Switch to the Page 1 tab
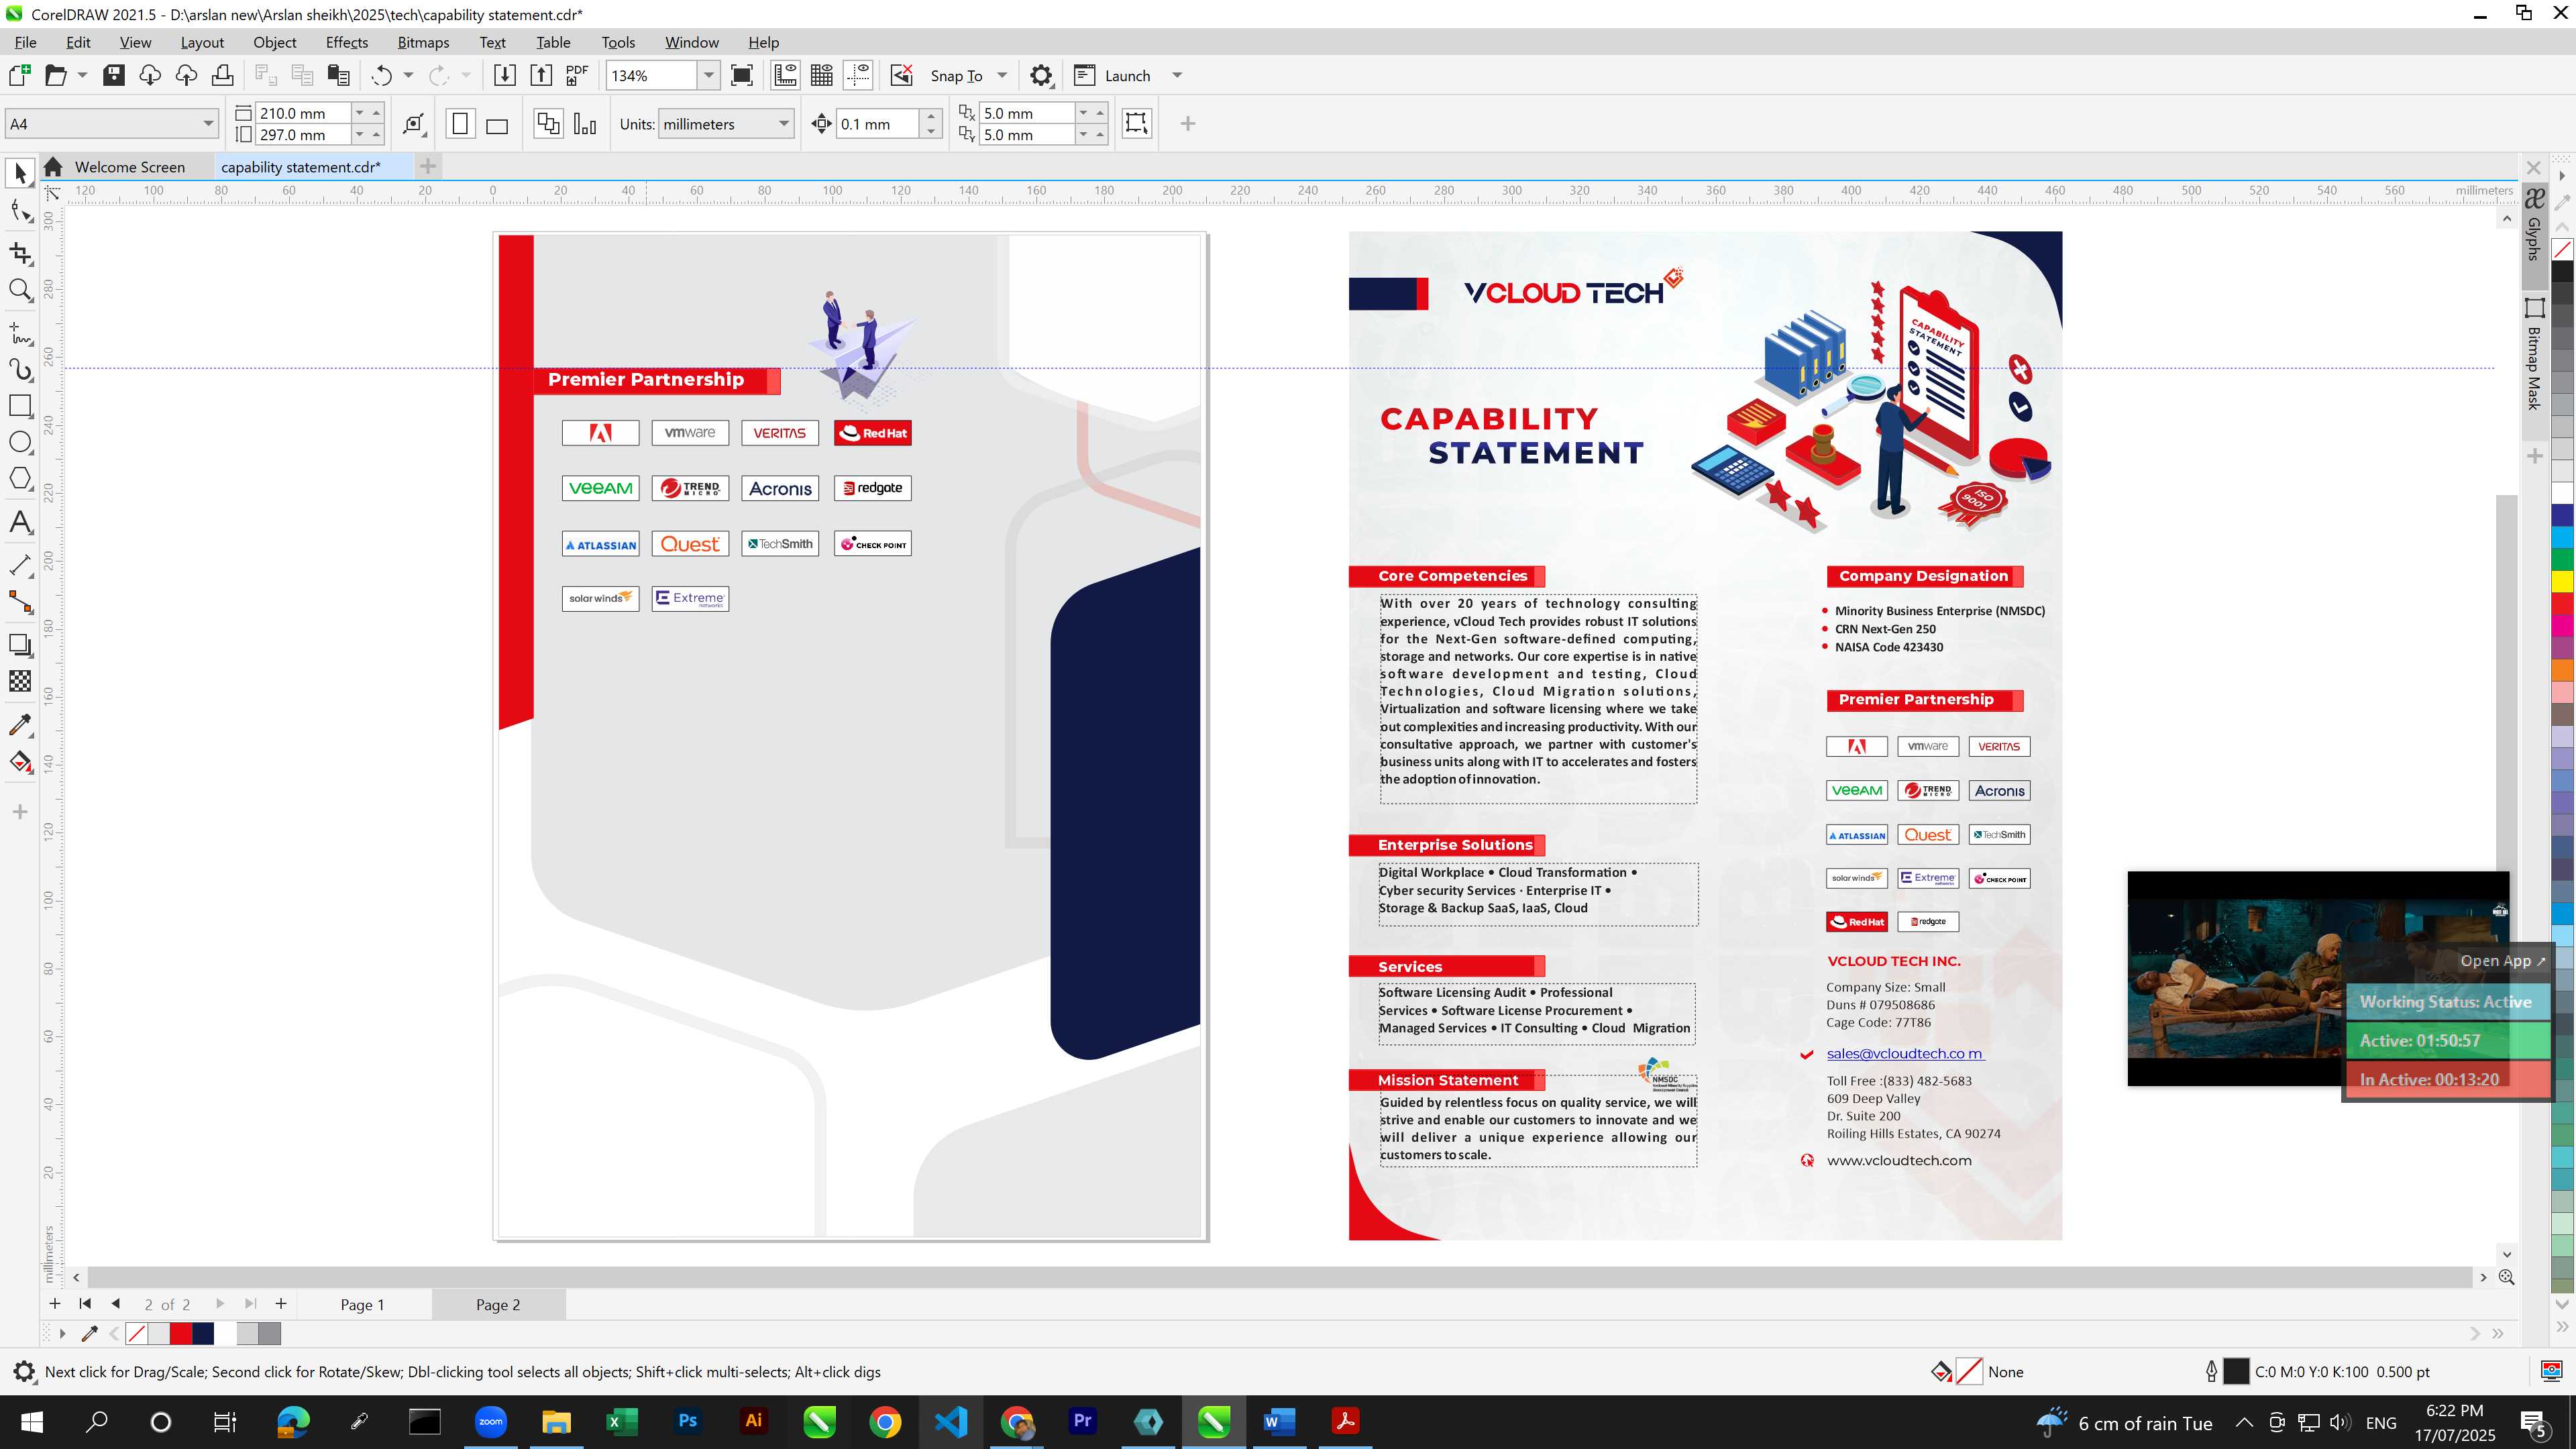 [x=362, y=1304]
